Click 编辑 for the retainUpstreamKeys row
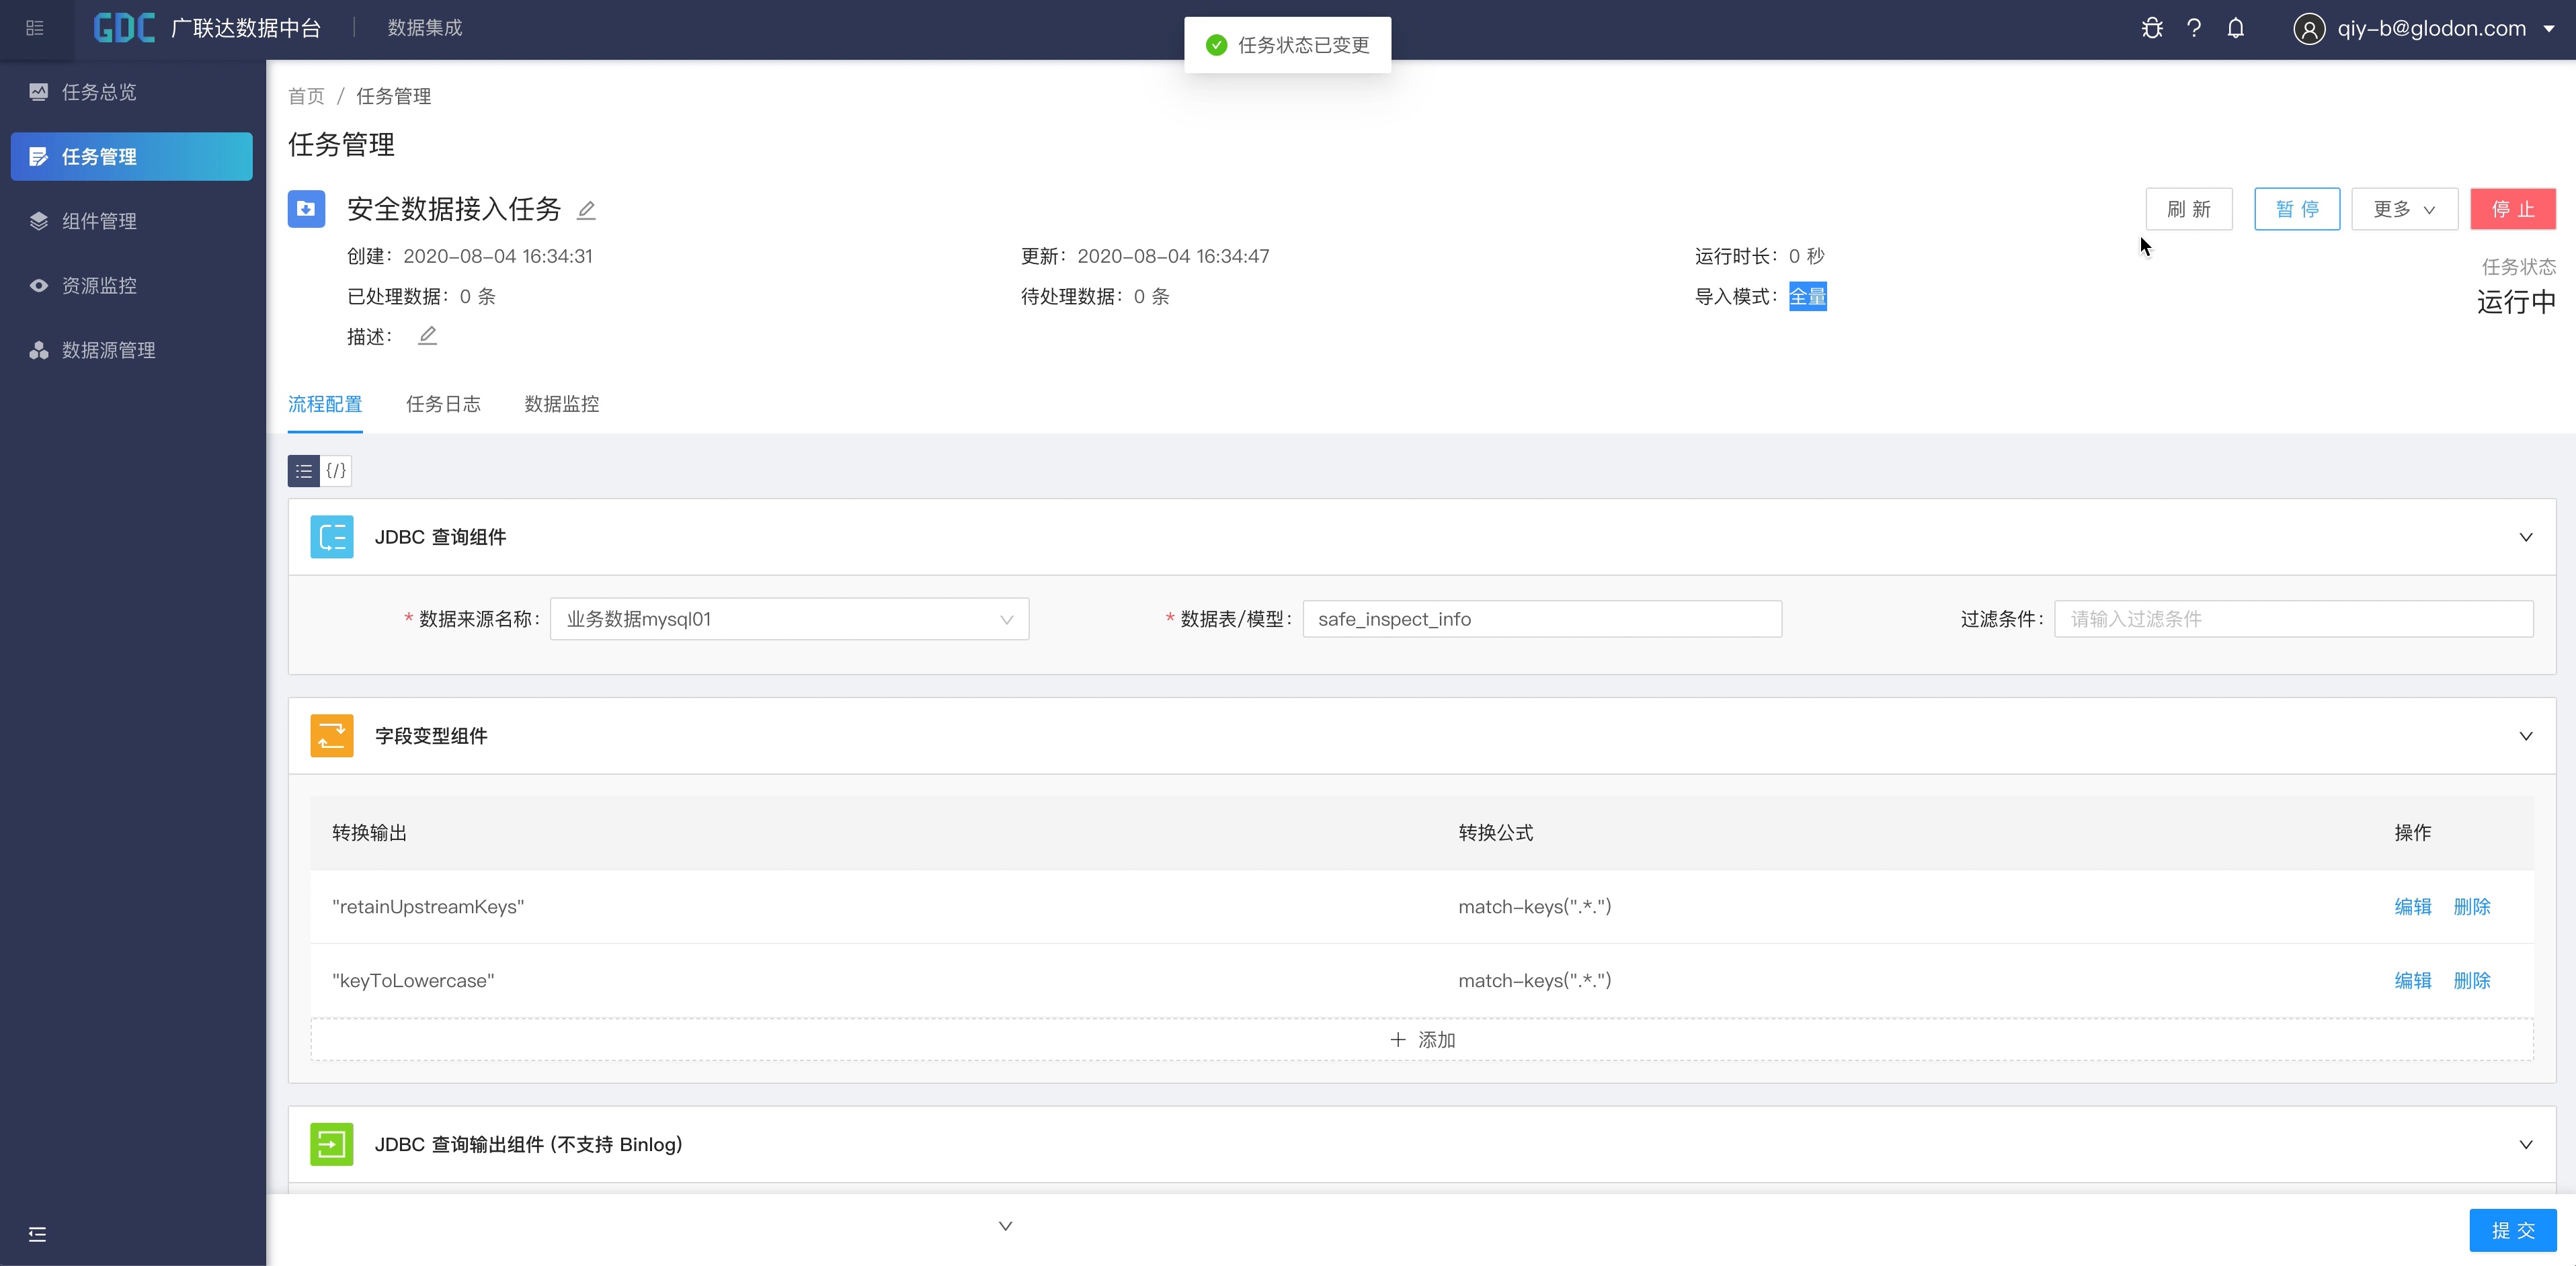Image resolution: width=2576 pixels, height=1266 pixels. coord(2412,907)
